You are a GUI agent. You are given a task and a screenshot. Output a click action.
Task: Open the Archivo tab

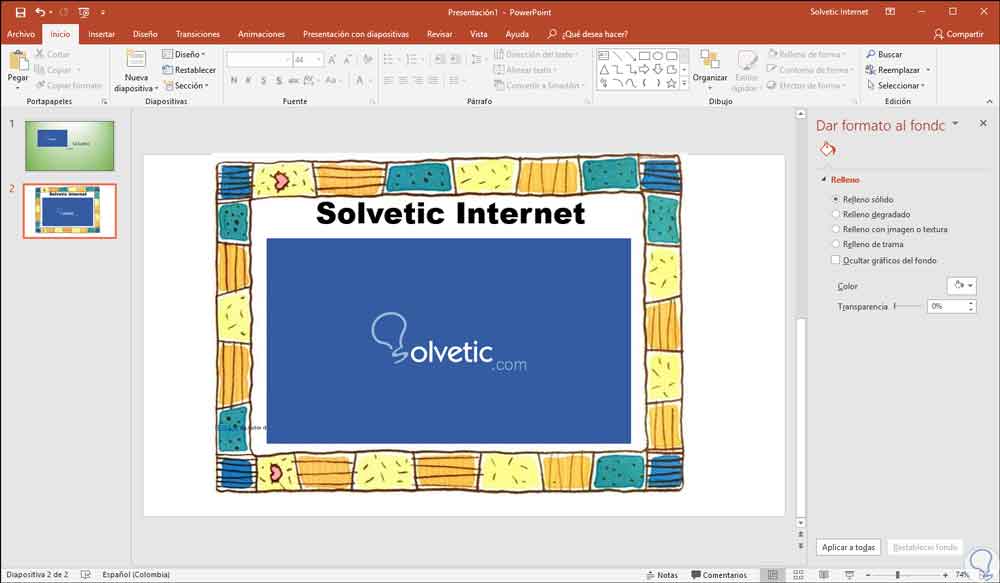[x=21, y=34]
